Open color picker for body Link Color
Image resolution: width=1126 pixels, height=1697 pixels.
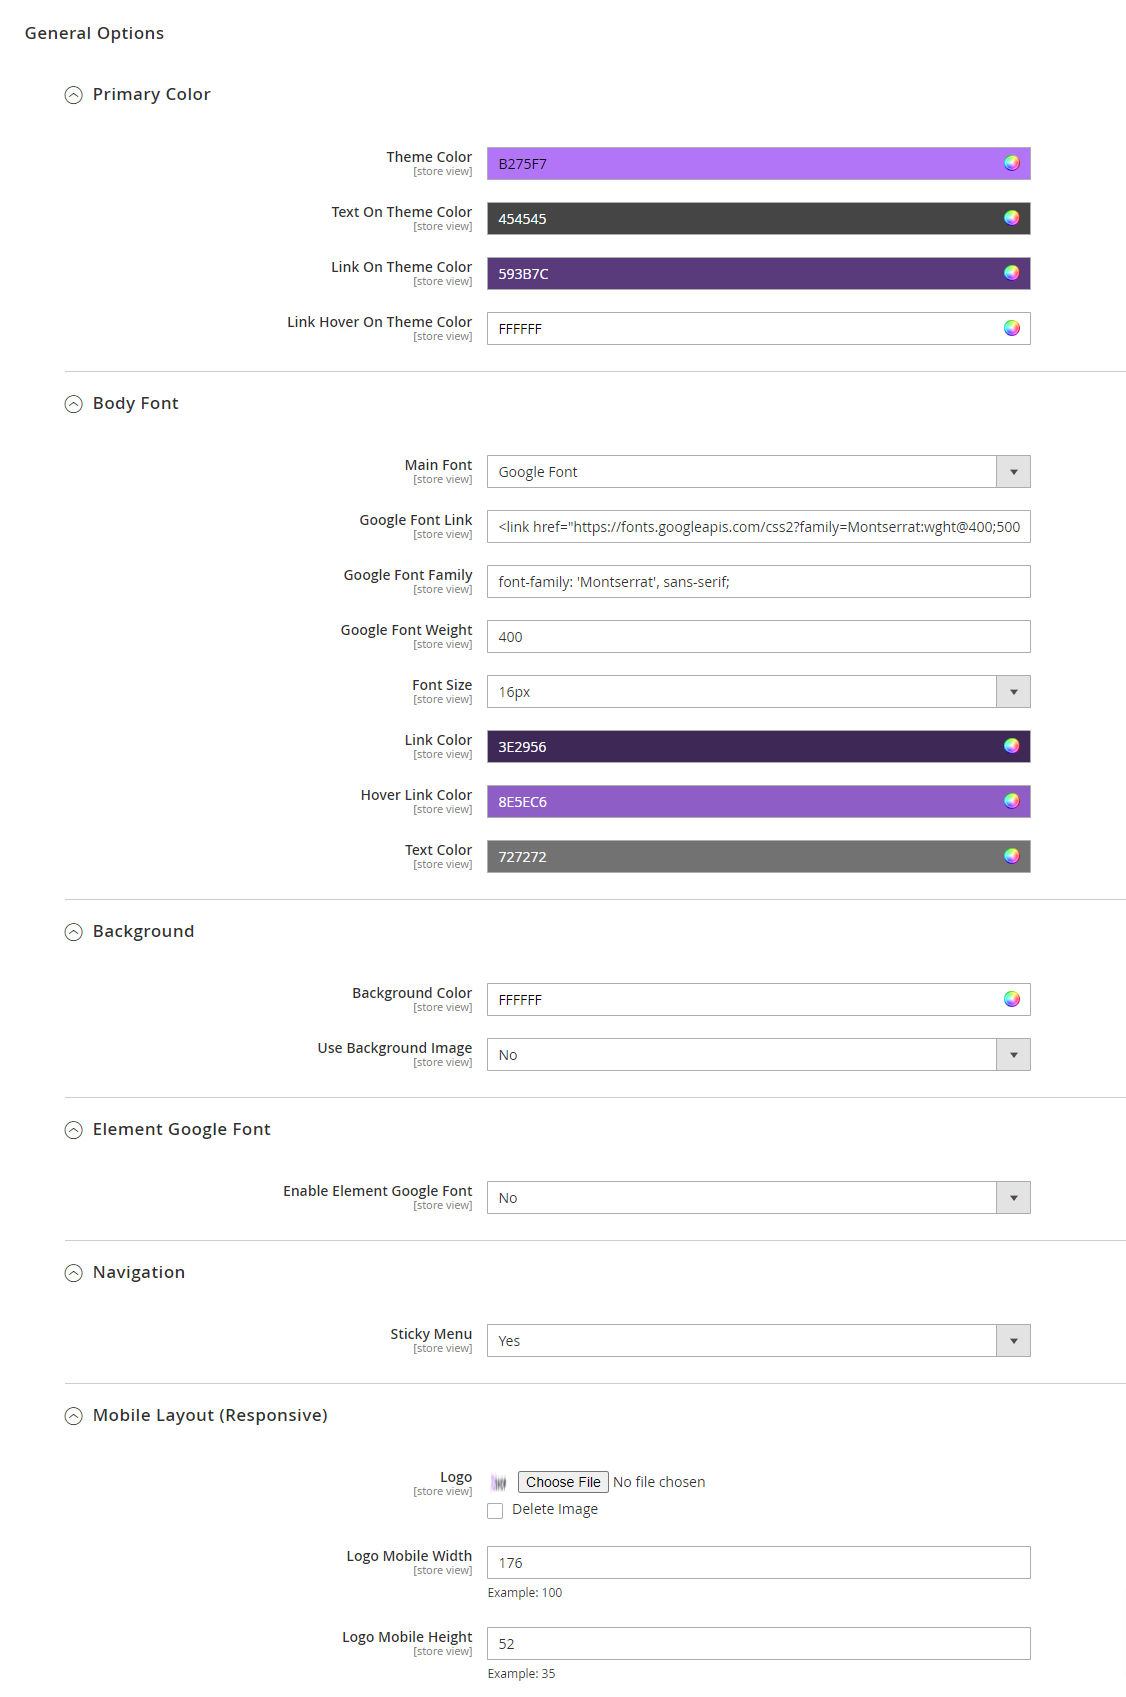[x=1011, y=746]
